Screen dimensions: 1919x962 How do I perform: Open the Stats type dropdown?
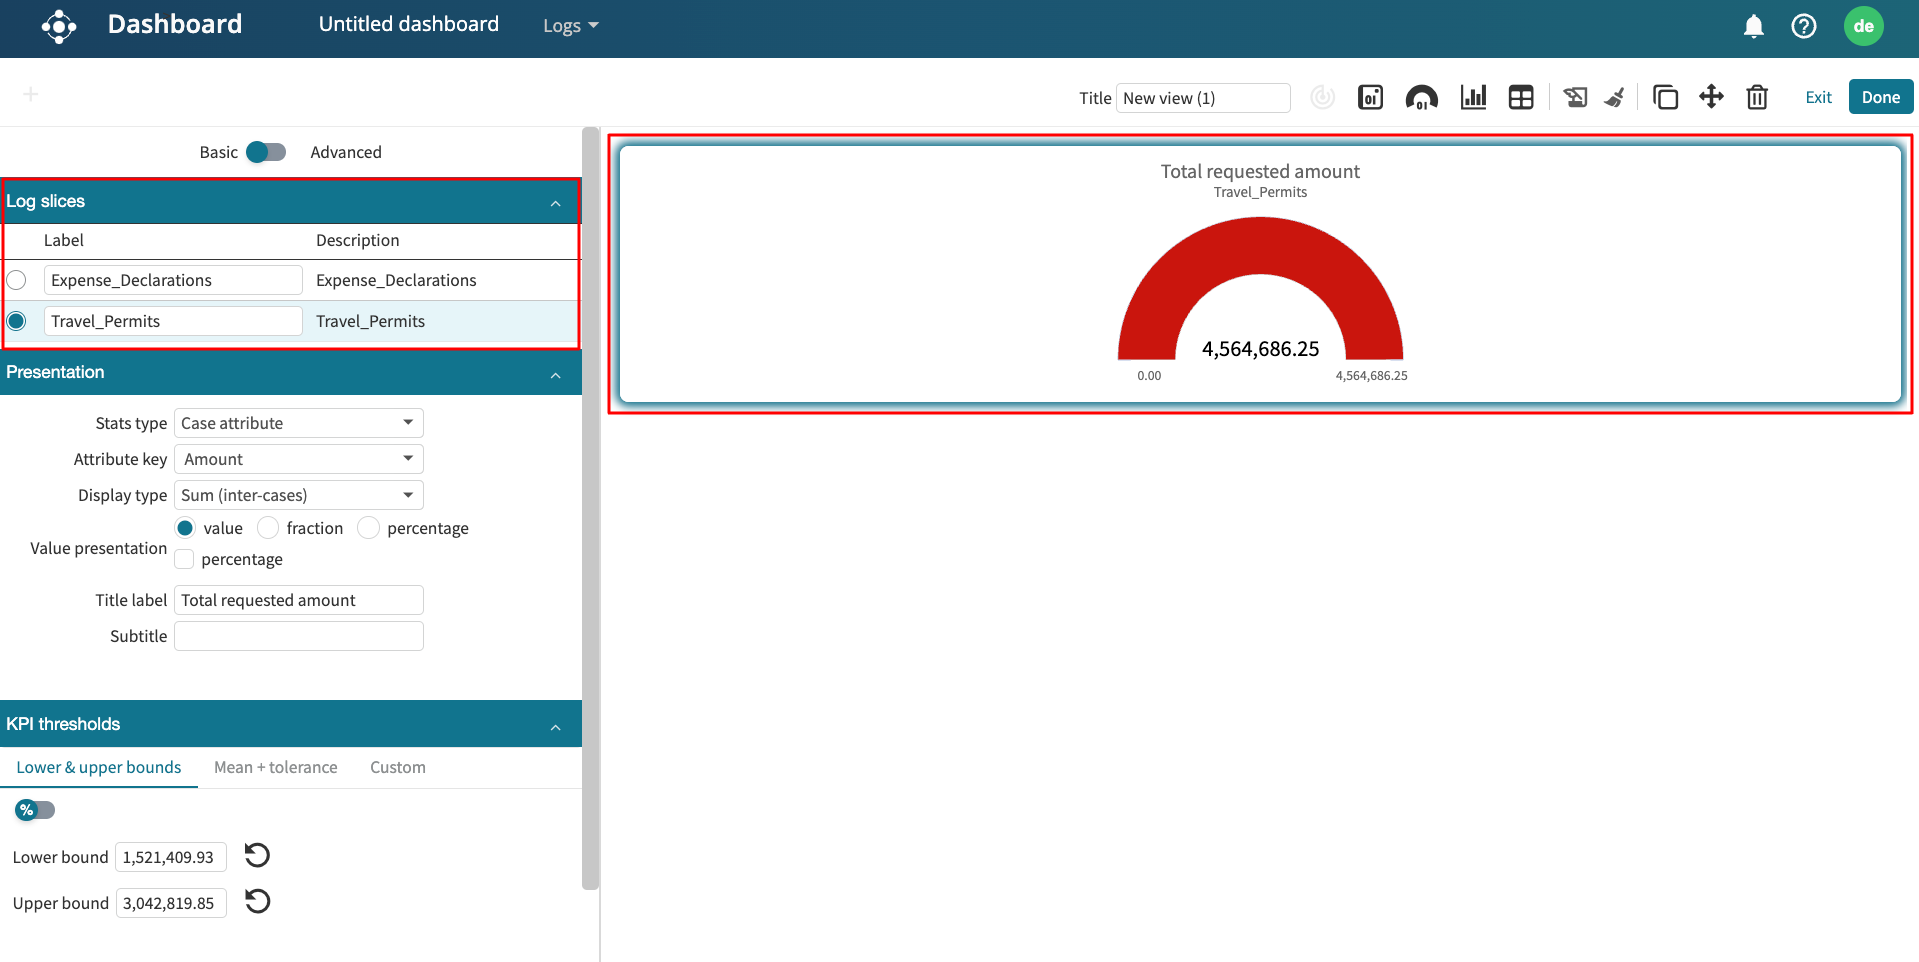[x=298, y=423]
